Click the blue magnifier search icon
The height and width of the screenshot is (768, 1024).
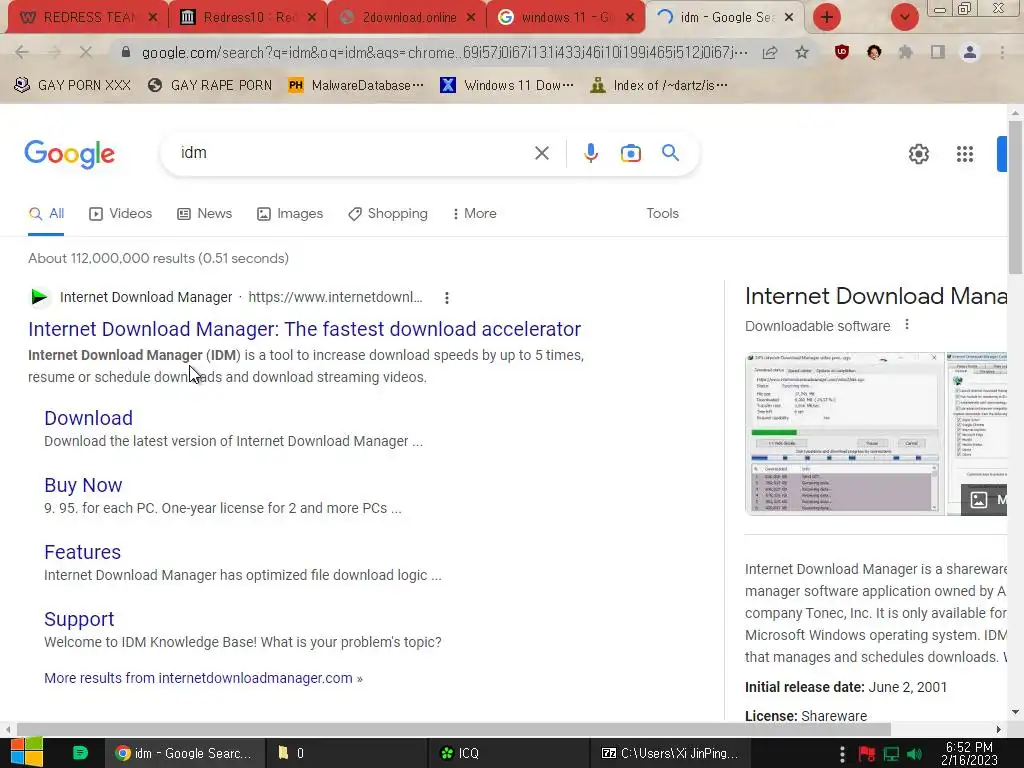(670, 153)
